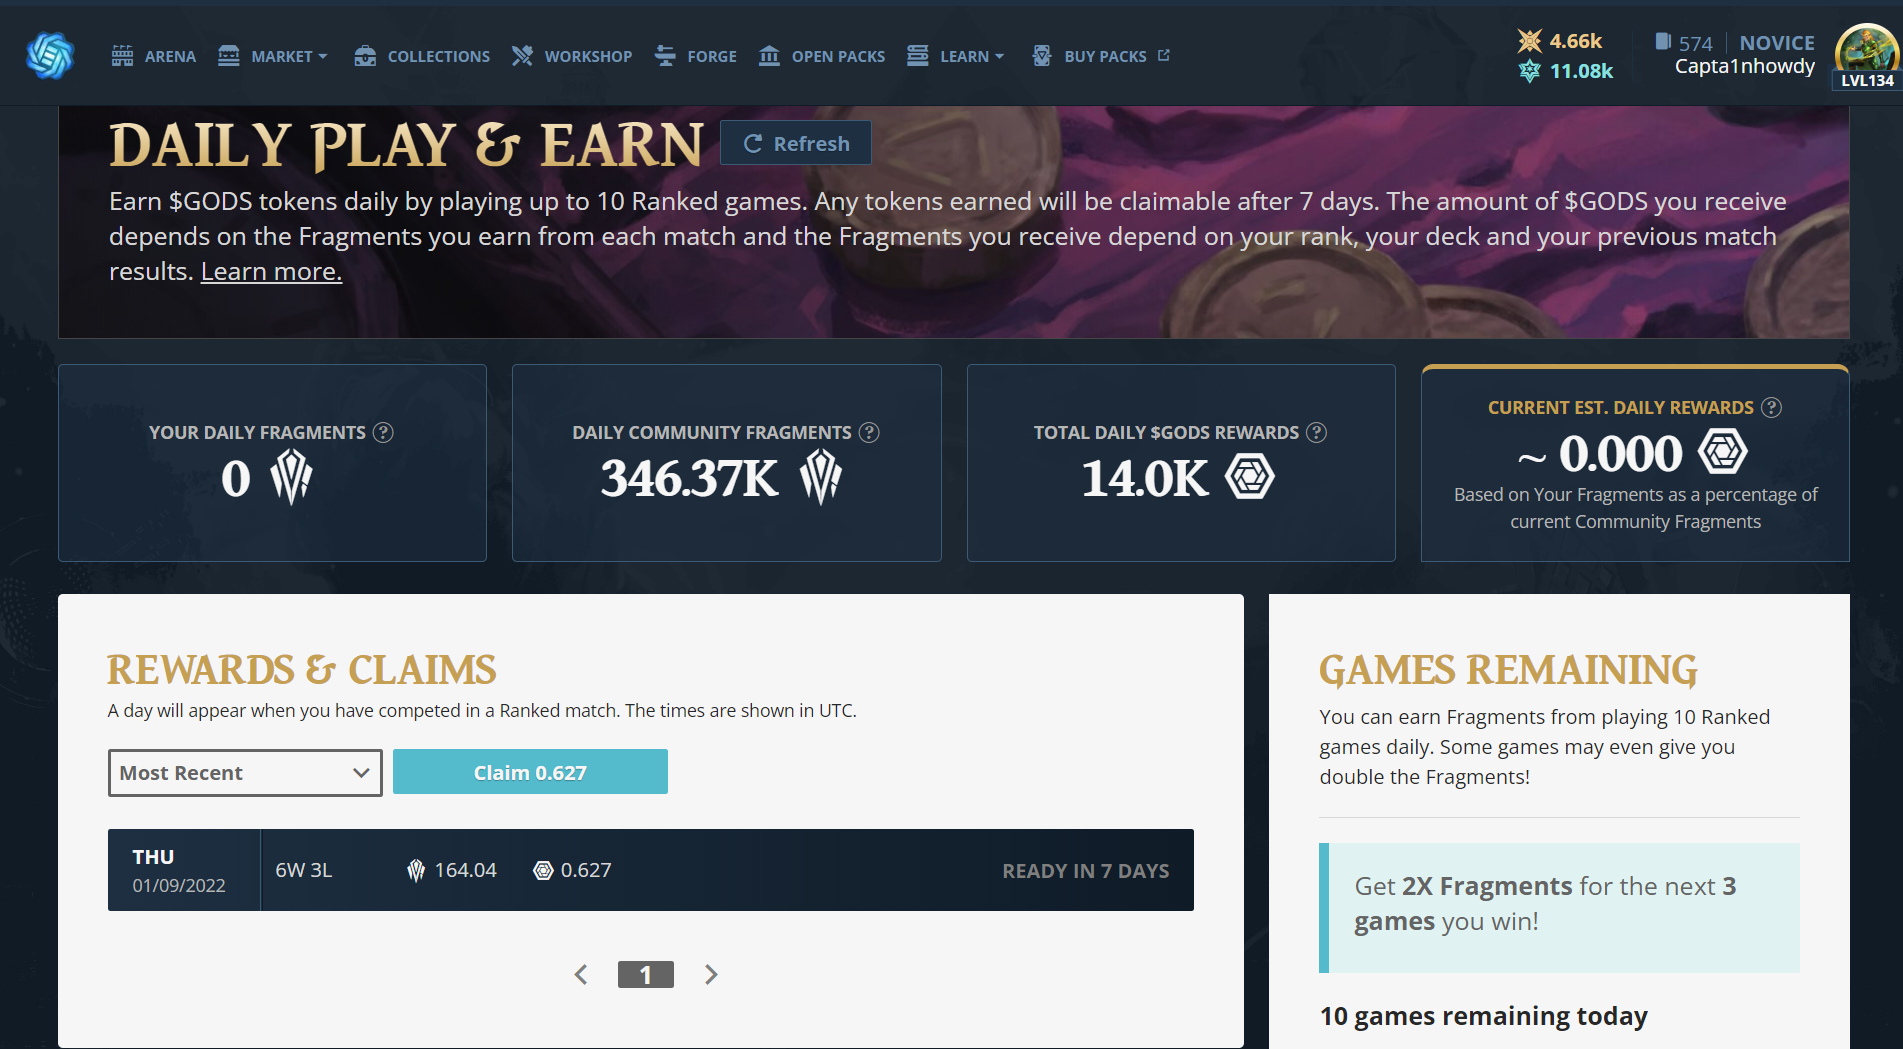
Task: Go to next rewards page arrow
Action: pos(711,974)
